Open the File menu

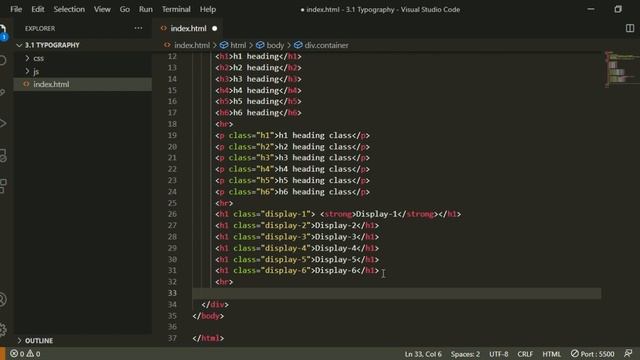click(16, 9)
